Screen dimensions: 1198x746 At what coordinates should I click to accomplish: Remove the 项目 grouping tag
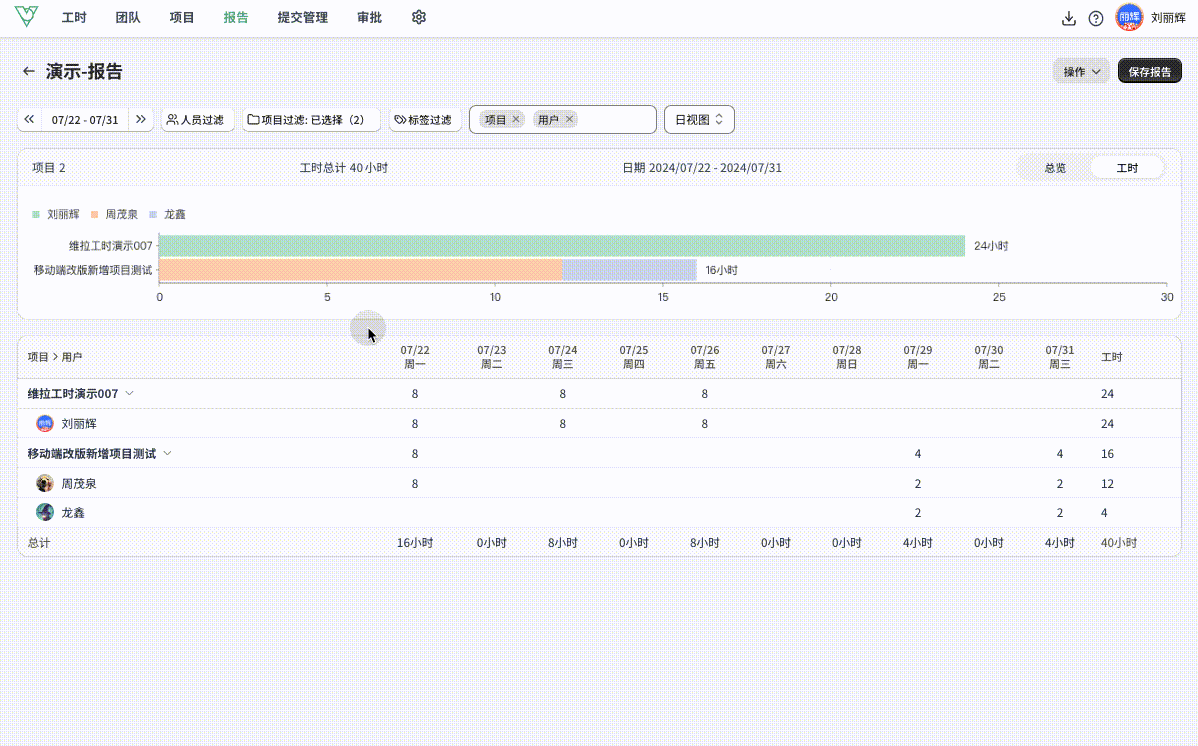pyautogui.click(x=516, y=119)
